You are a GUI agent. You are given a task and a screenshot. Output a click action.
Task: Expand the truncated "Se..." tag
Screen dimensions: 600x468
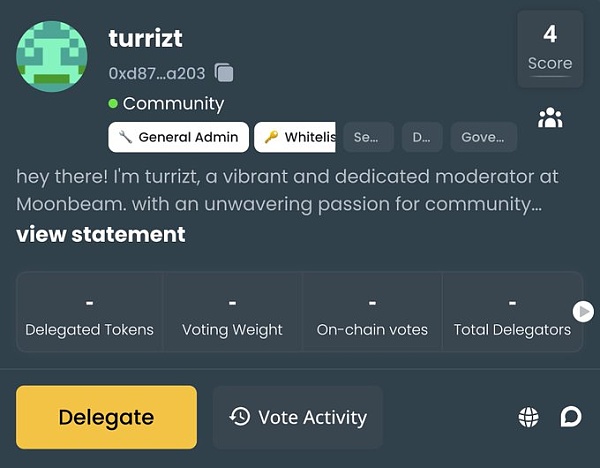[367, 137]
